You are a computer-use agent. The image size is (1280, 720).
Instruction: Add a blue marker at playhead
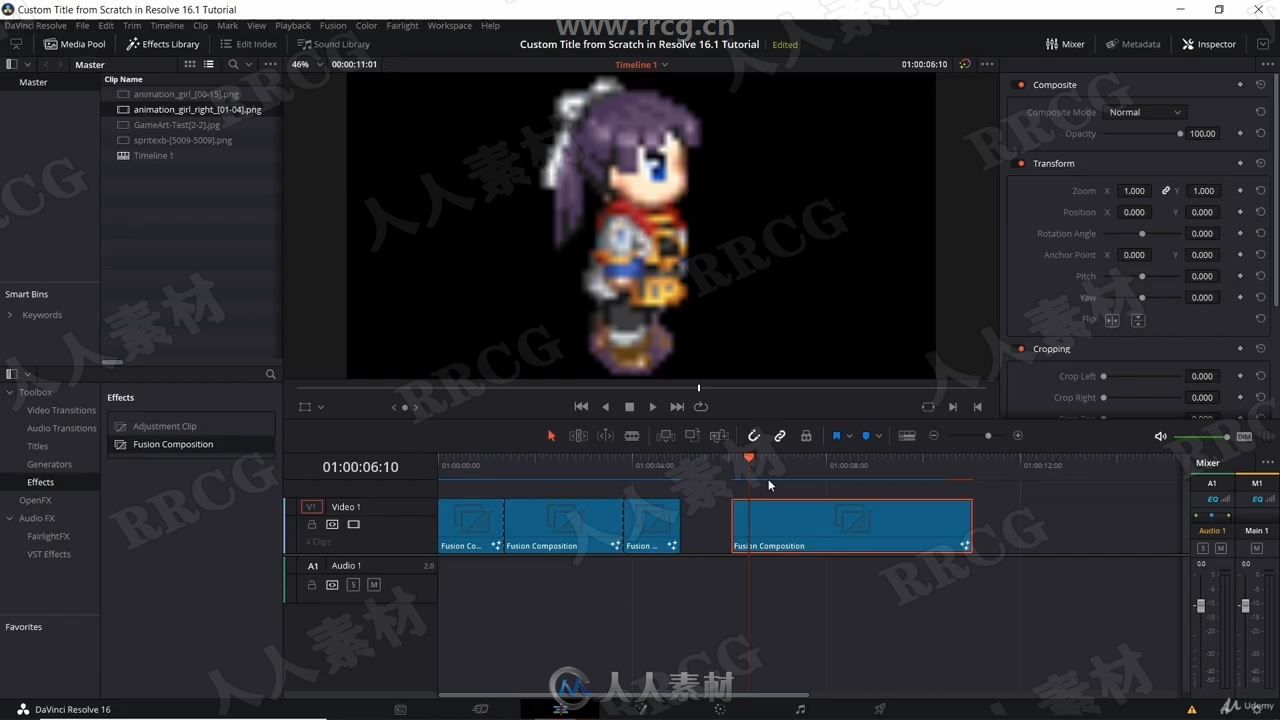pos(866,436)
